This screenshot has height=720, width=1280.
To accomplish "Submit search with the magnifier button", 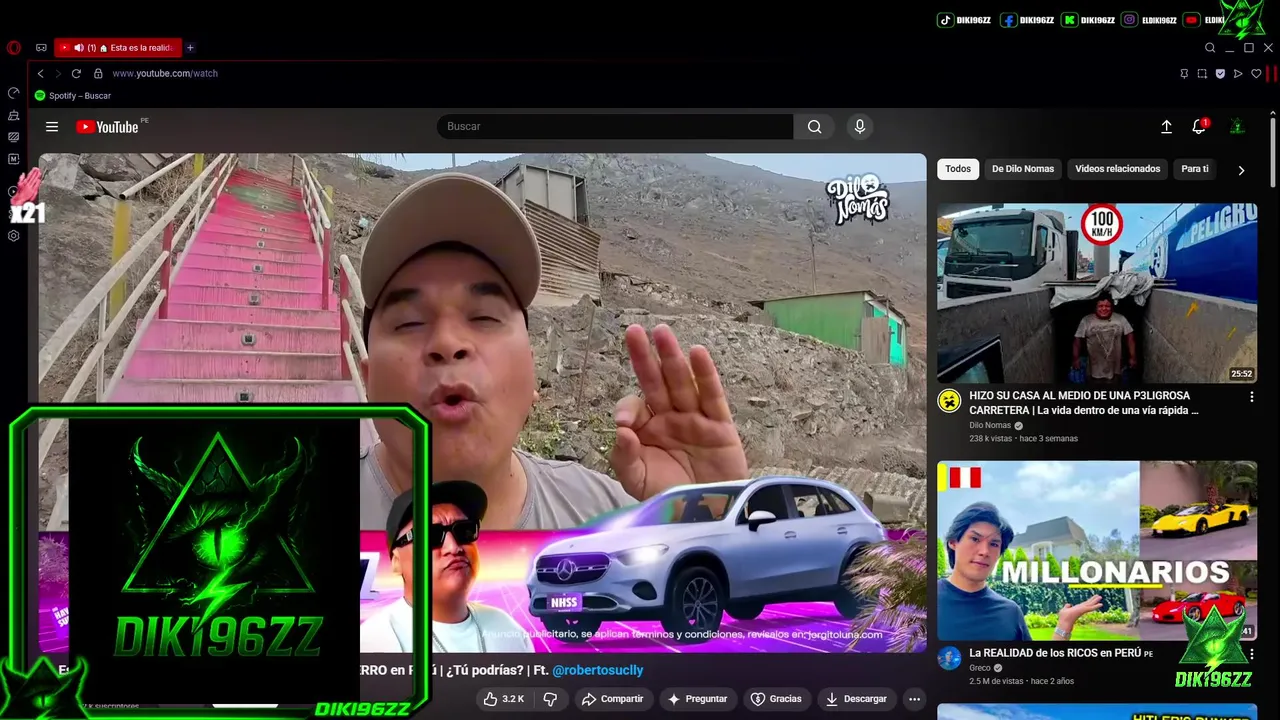I will tap(815, 127).
